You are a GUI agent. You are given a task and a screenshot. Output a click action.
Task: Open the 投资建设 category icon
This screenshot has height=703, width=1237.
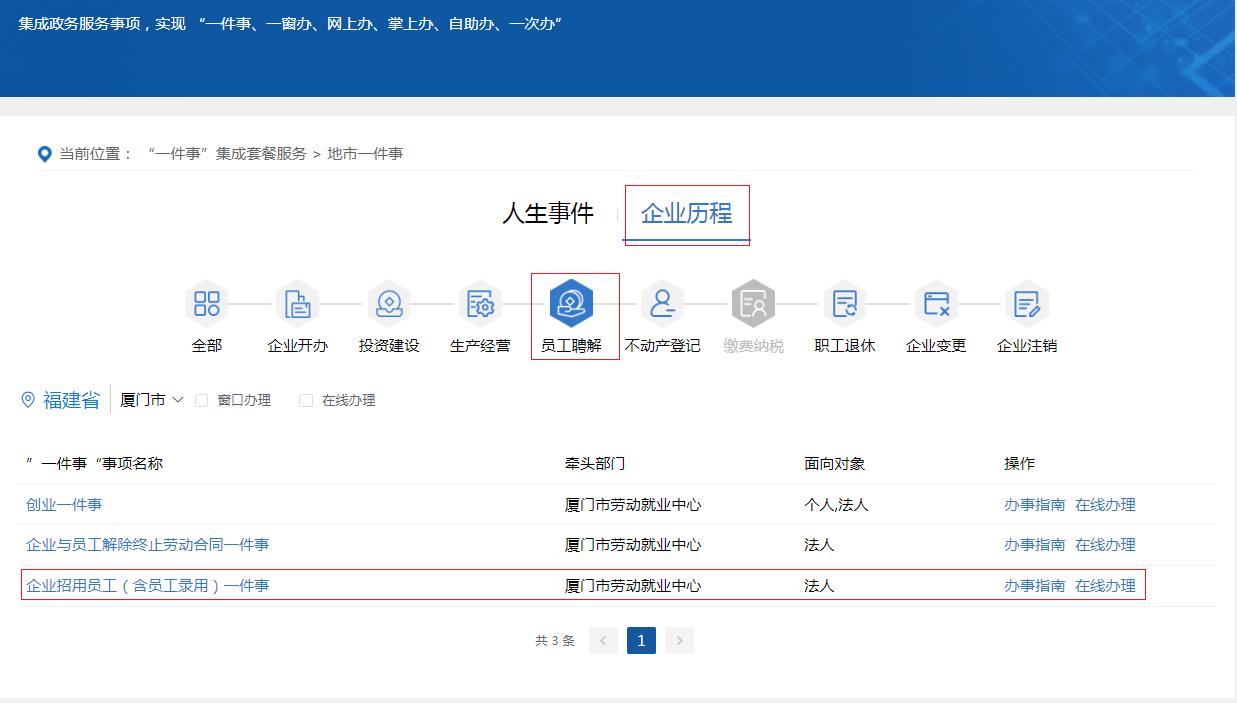click(x=389, y=304)
